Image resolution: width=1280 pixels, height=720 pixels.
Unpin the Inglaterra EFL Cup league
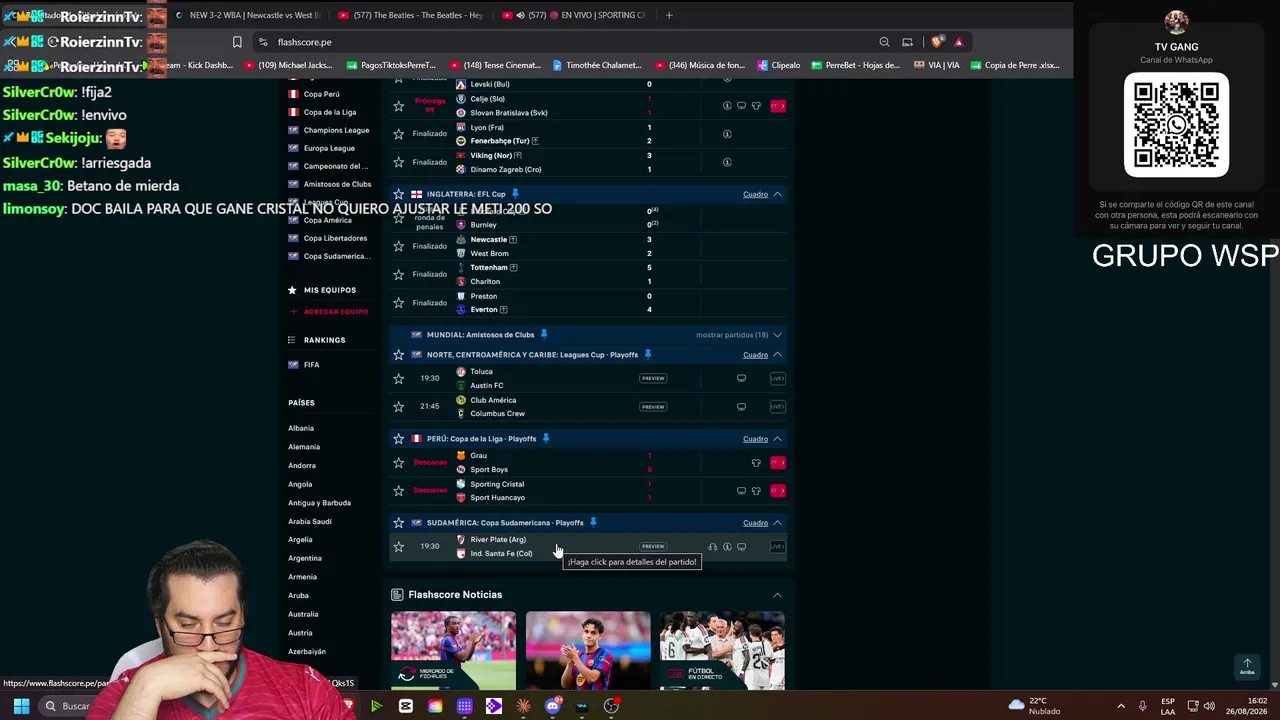click(516, 194)
